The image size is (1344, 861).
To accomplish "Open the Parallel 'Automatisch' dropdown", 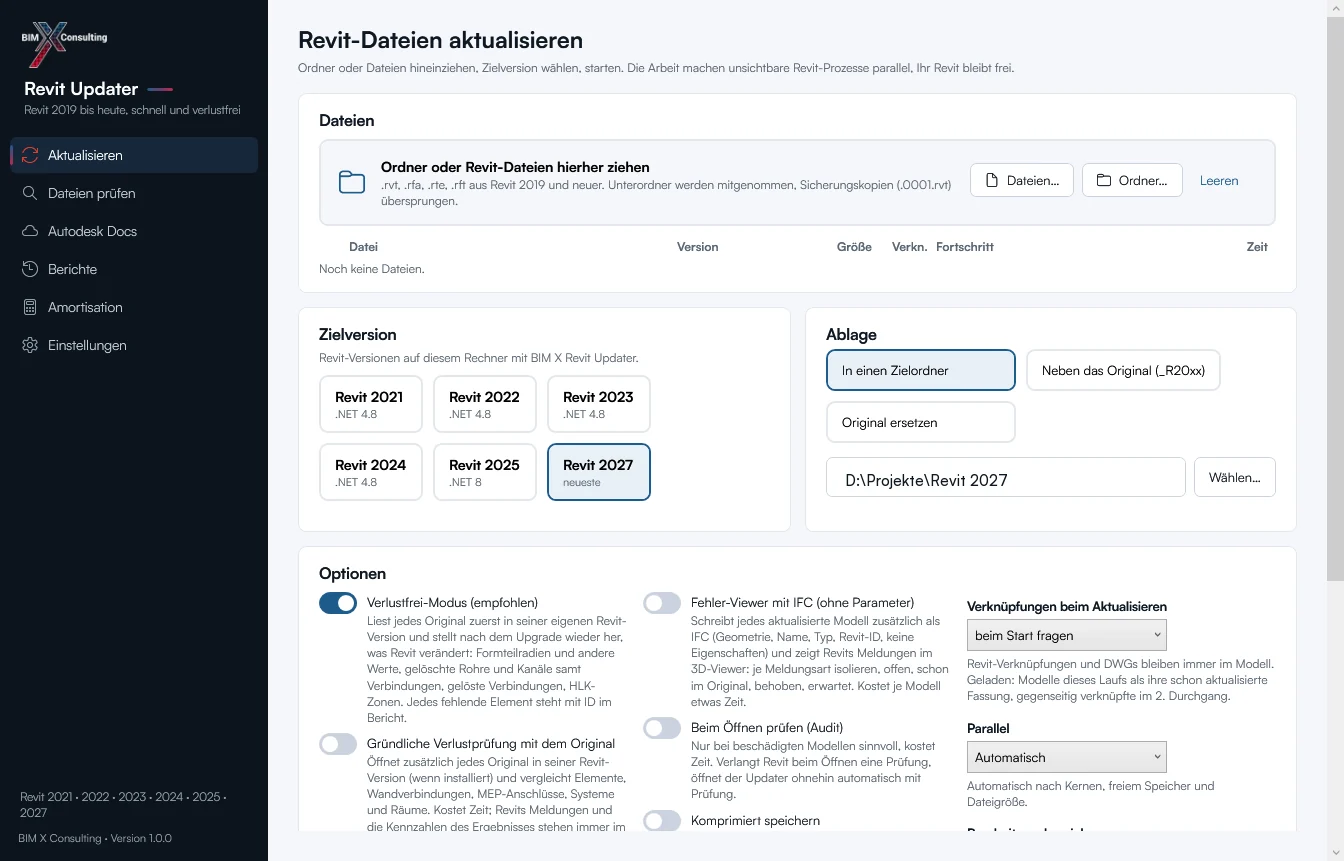I will pos(1067,757).
